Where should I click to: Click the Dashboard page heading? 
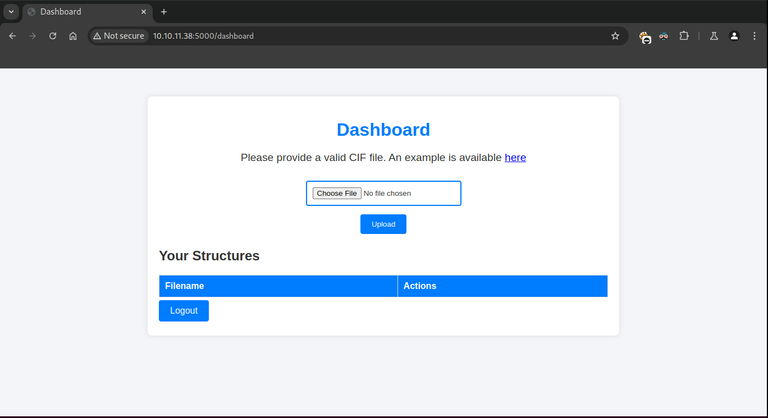(x=383, y=130)
